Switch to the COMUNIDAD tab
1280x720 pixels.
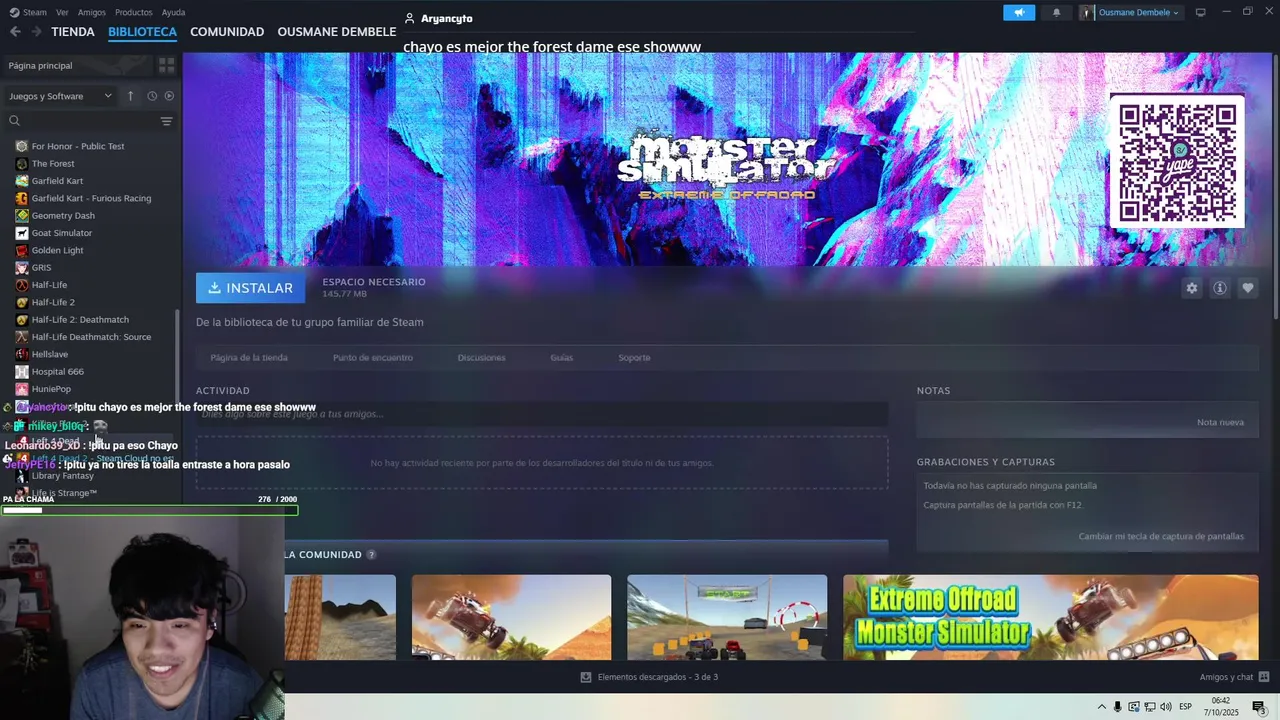[x=227, y=32]
